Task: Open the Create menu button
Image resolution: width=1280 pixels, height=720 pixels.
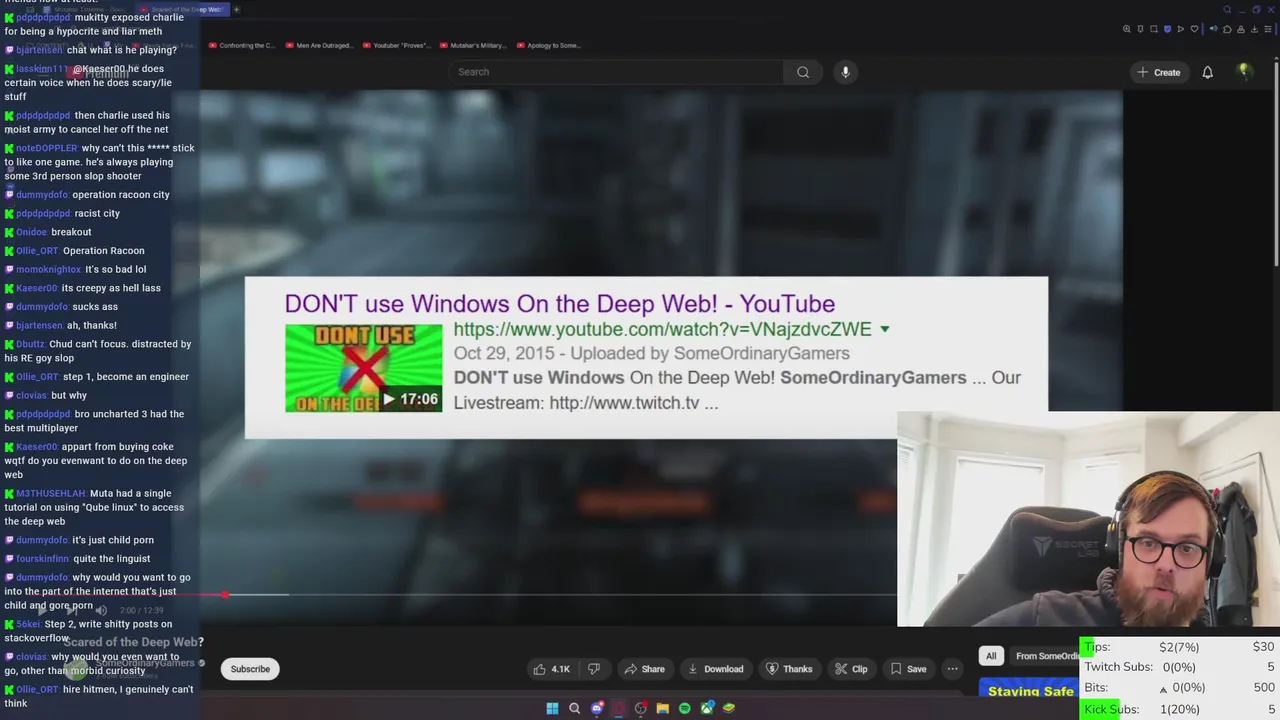Action: (x=1159, y=72)
